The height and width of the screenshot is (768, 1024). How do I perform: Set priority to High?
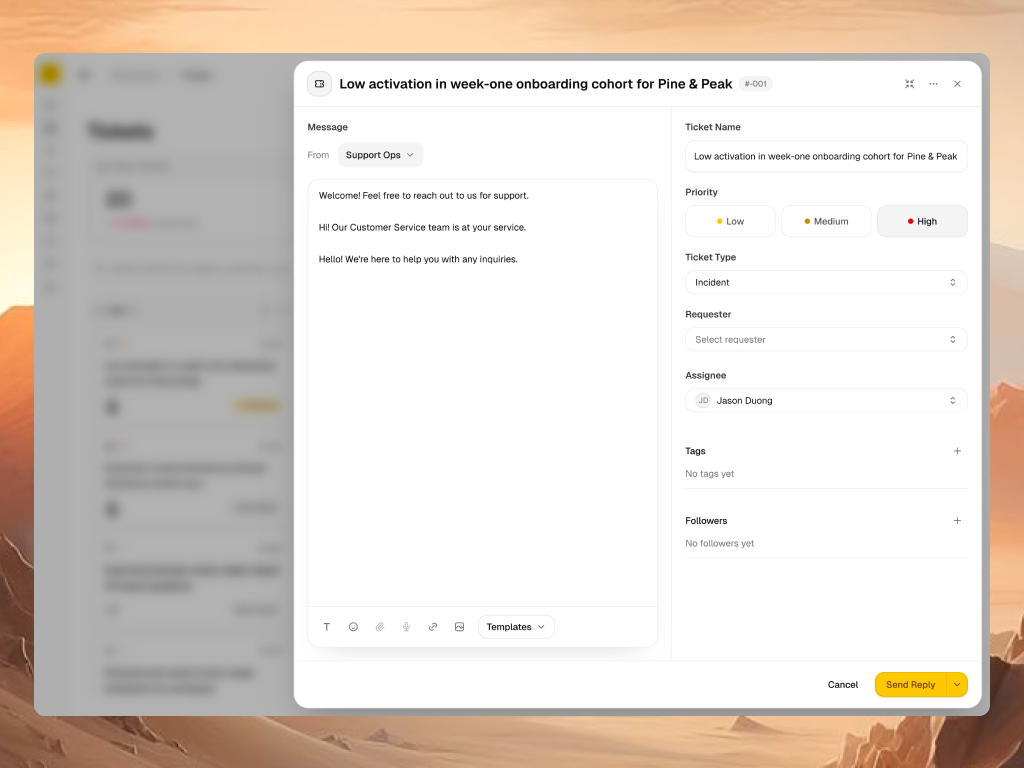[922, 221]
